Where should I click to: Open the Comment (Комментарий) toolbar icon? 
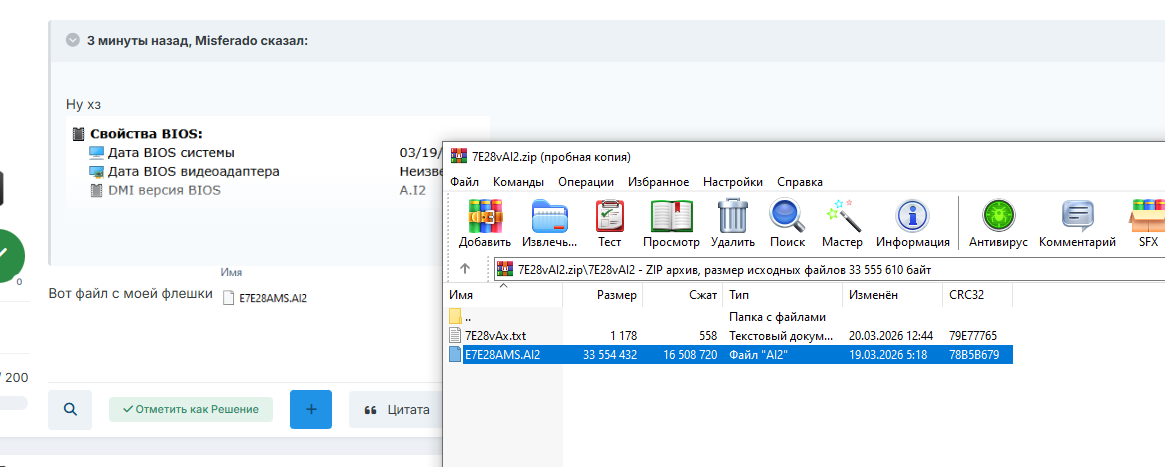coord(1077,216)
